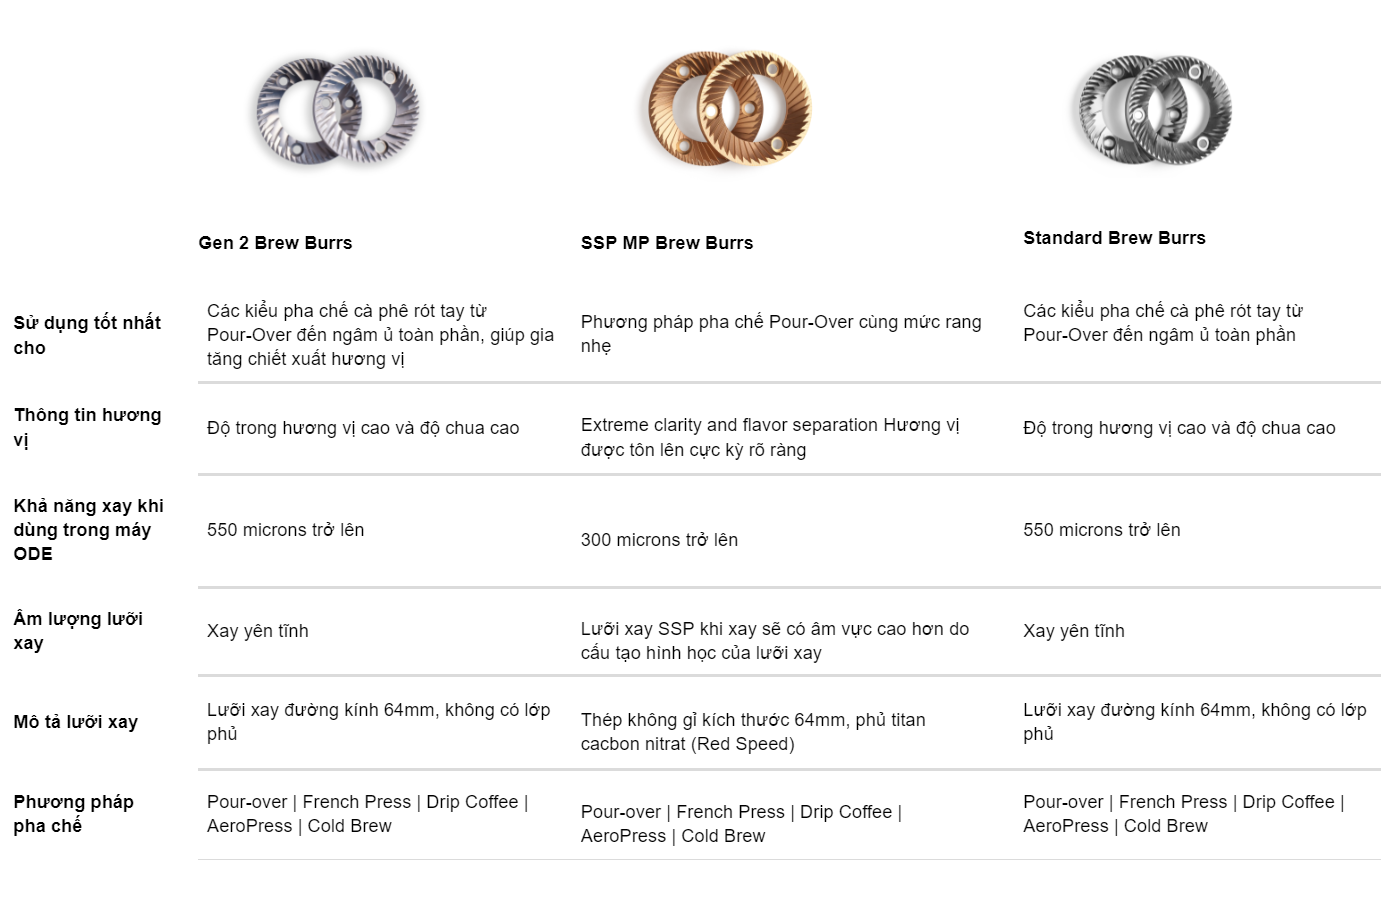This screenshot has width=1396, height=897.
Task: Click the 'Red Speed' titanium coating description
Action: pyautogui.click(x=752, y=732)
